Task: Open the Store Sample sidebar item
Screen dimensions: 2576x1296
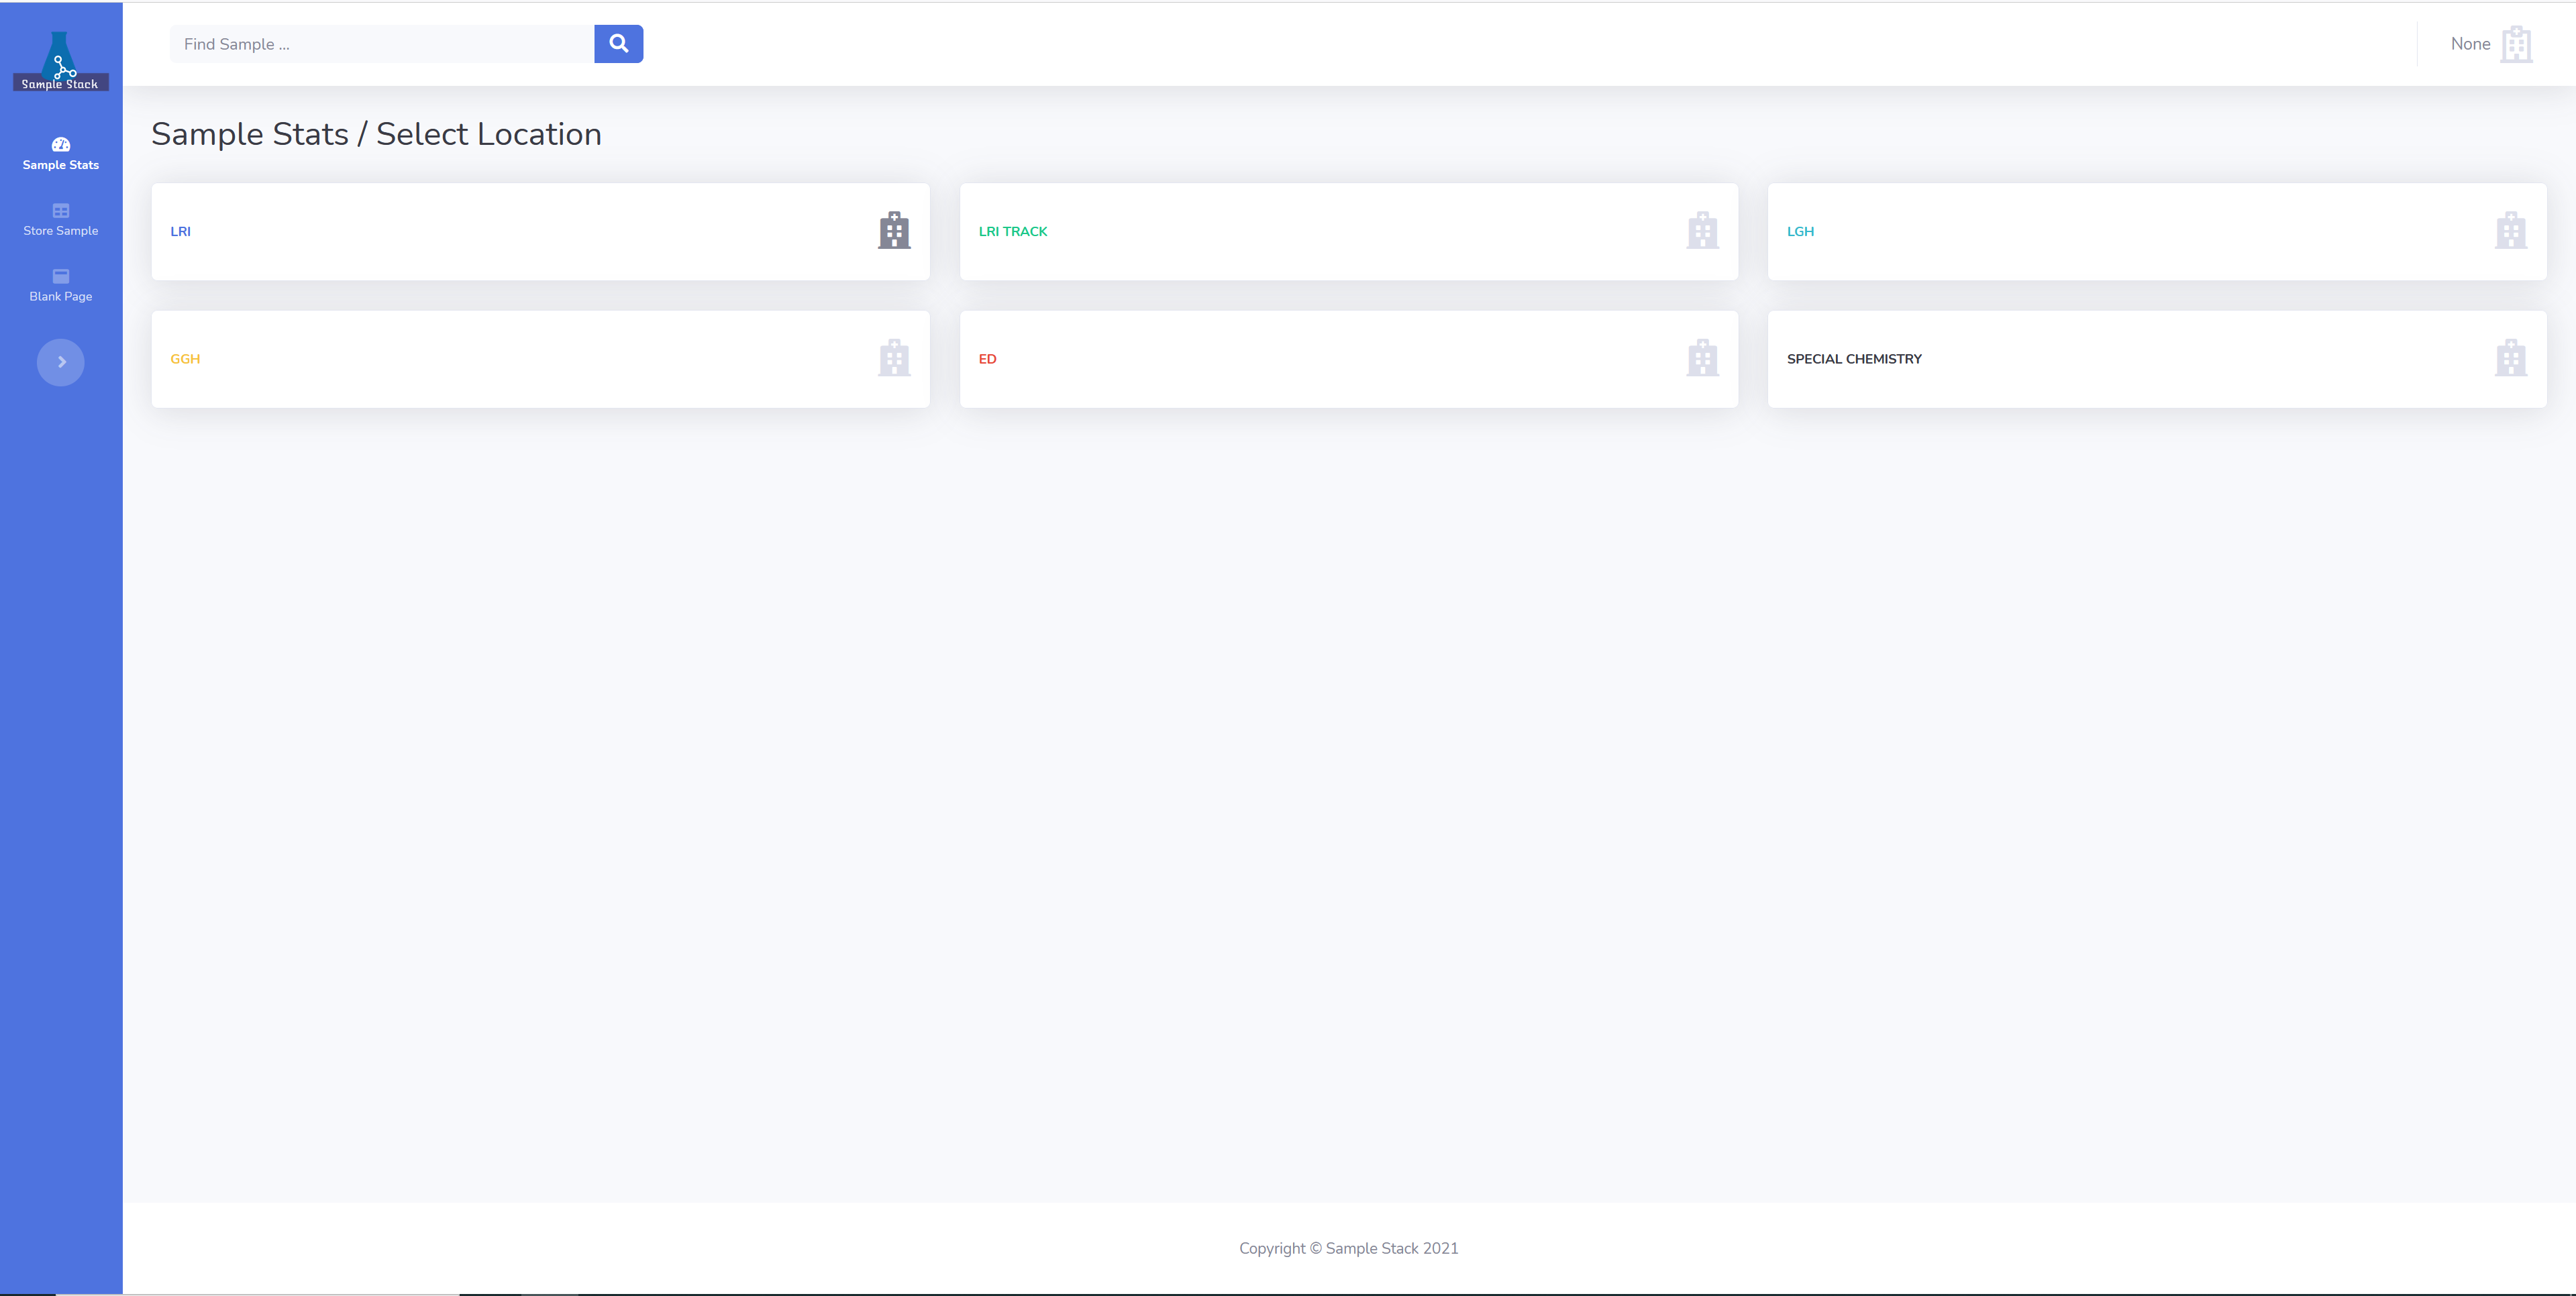Action: pos(61,220)
